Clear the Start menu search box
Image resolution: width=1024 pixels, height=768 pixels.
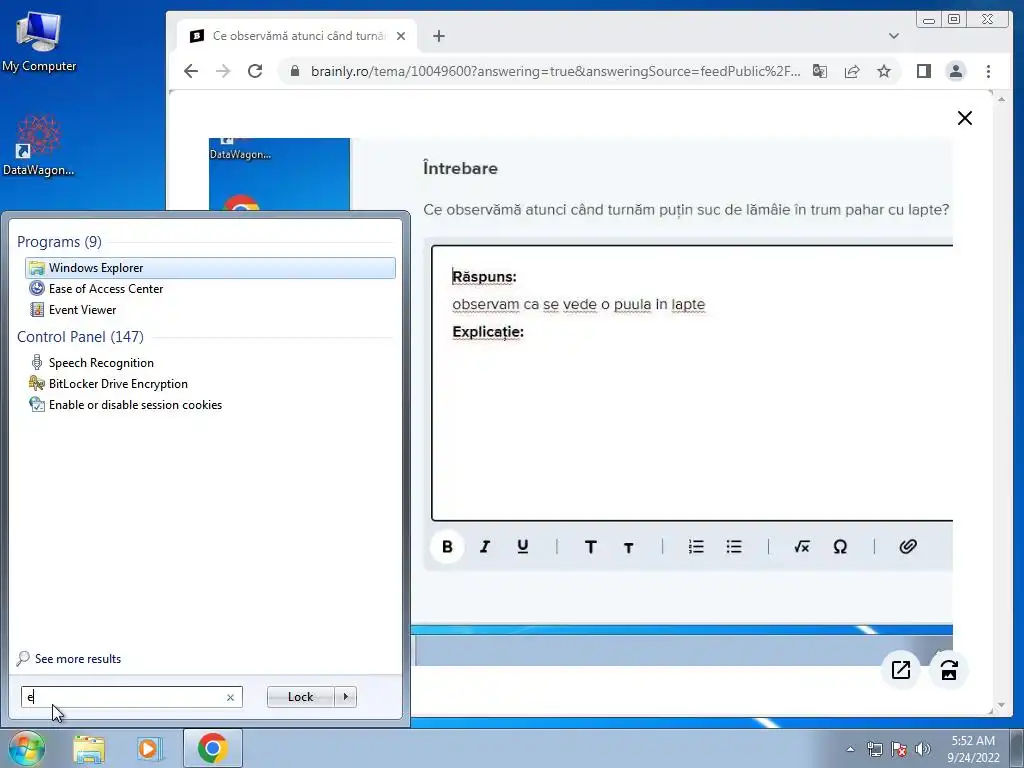click(231, 697)
